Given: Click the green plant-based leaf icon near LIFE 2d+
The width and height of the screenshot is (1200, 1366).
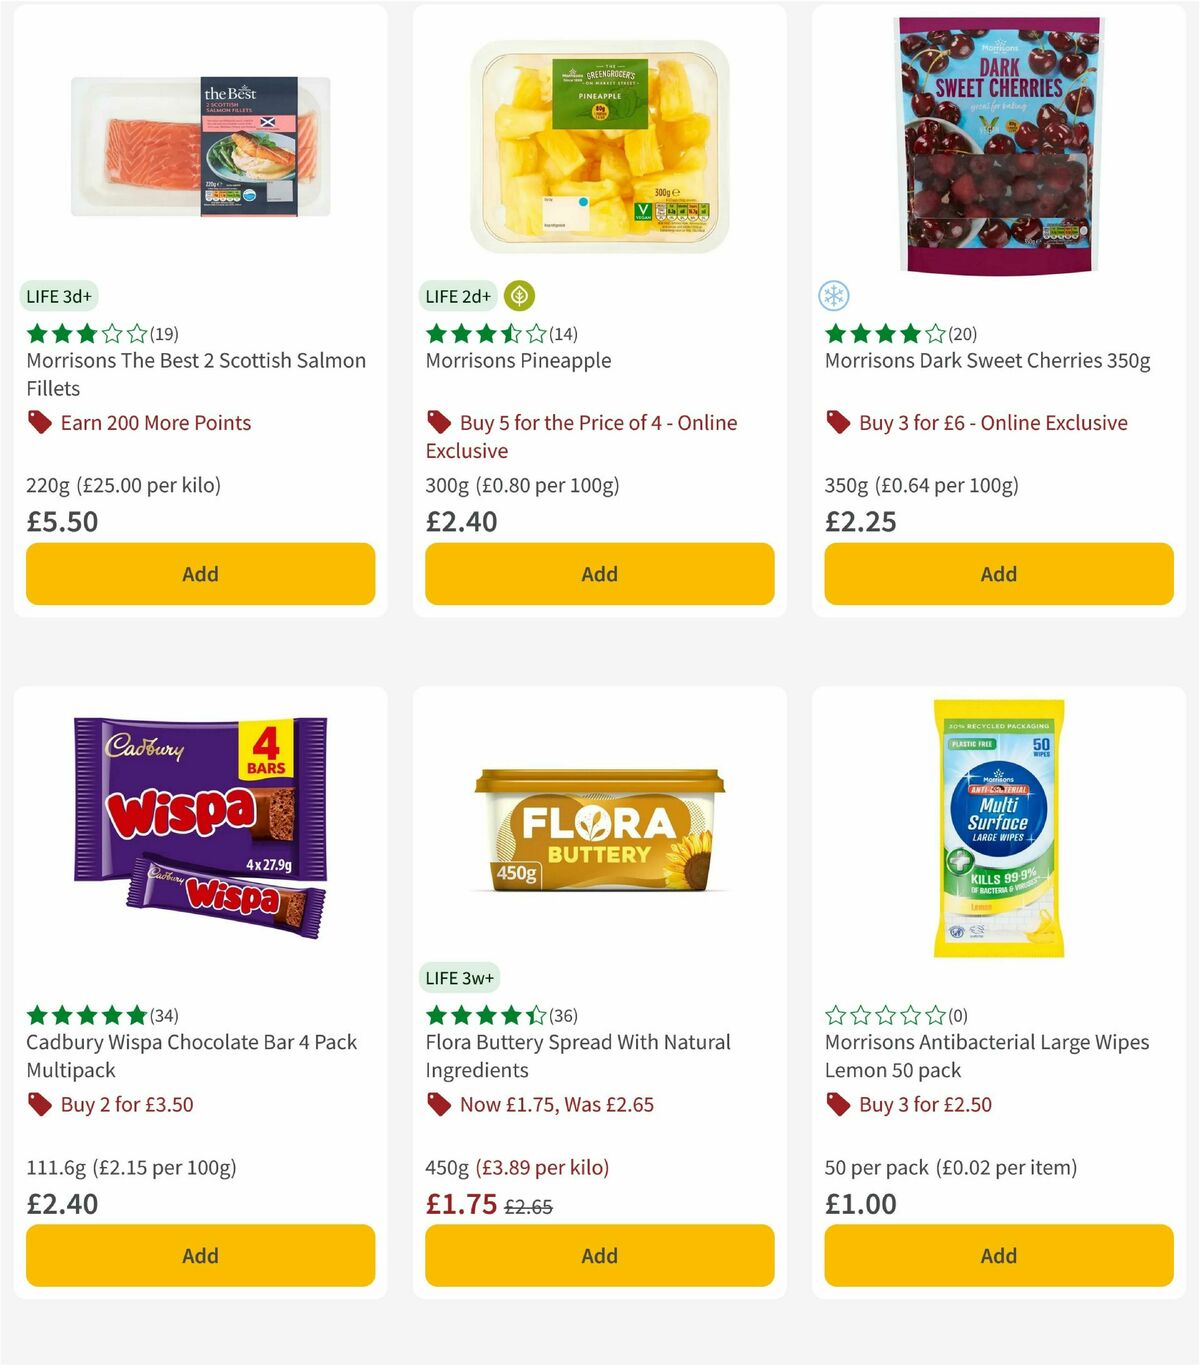Looking at the screenshot, I should (519, 295).
